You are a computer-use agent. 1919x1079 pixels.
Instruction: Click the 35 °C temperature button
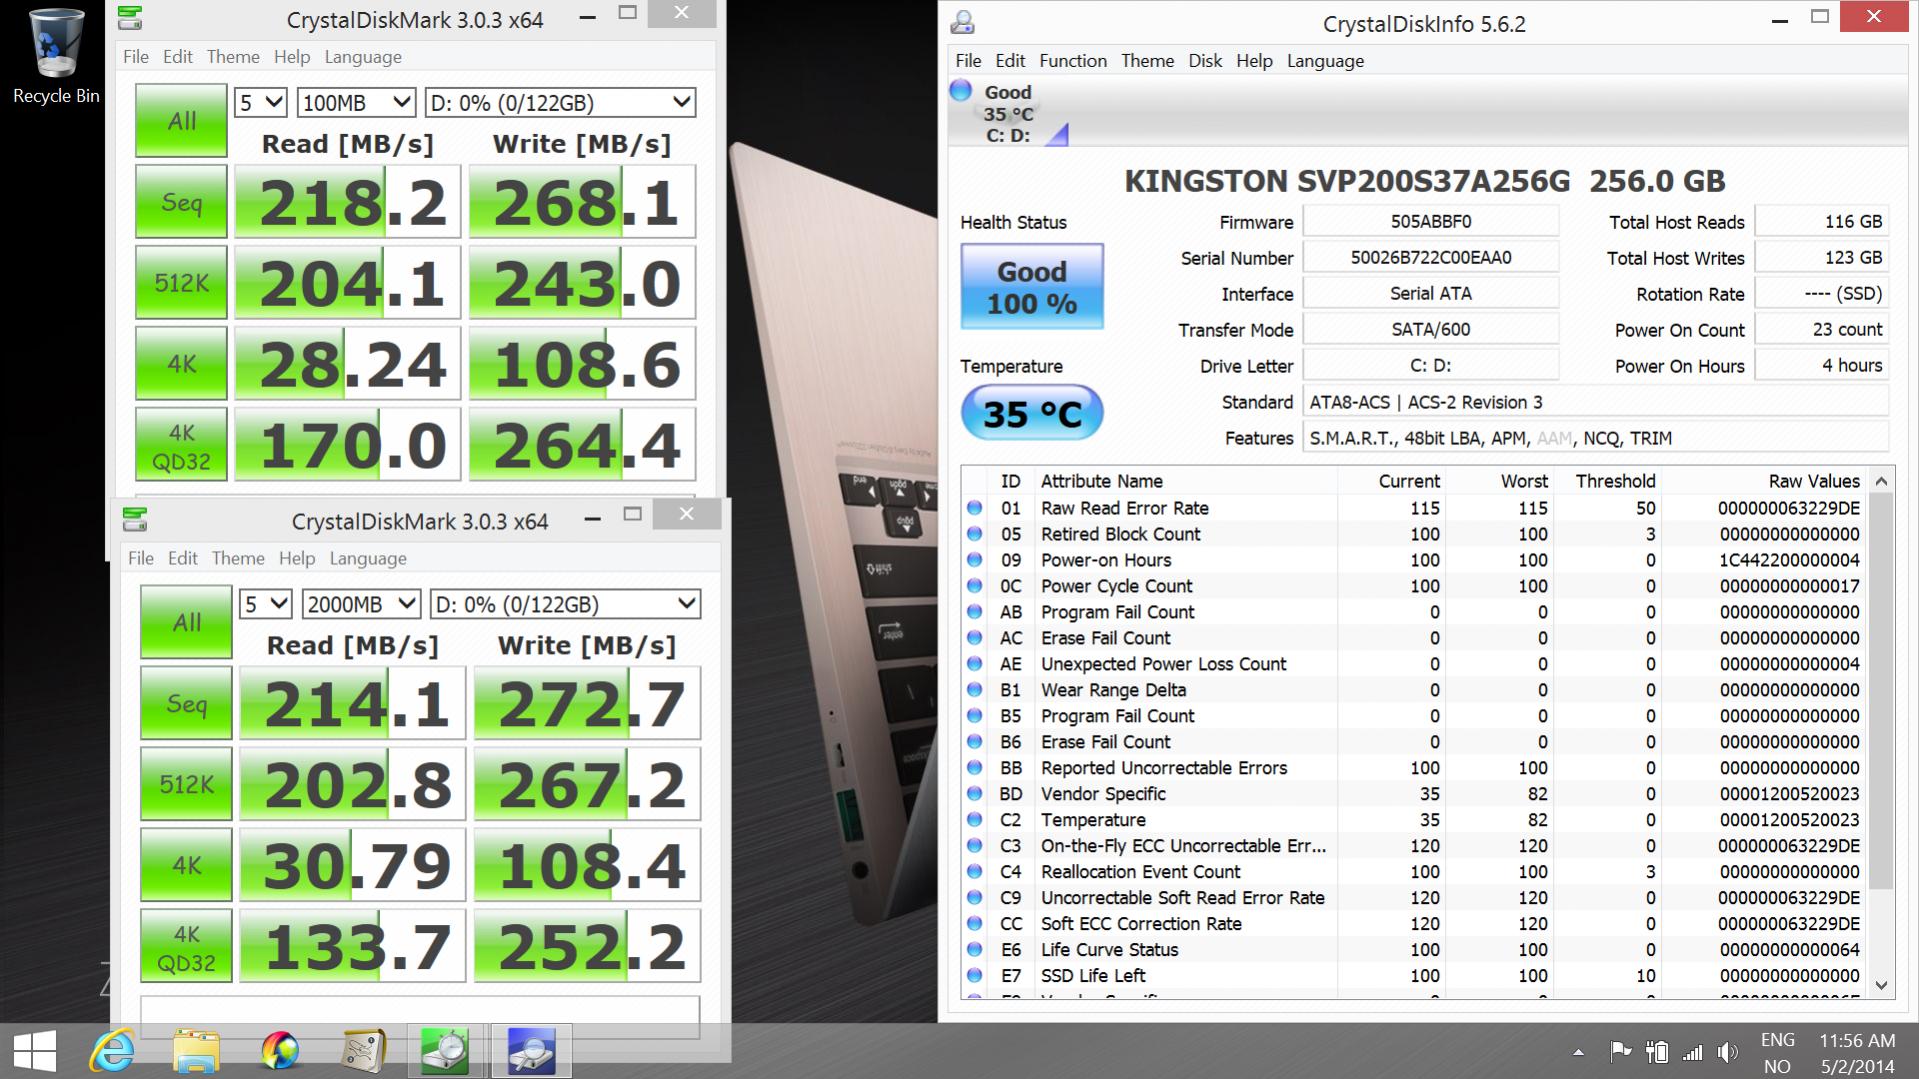(x=1032, y=412)
